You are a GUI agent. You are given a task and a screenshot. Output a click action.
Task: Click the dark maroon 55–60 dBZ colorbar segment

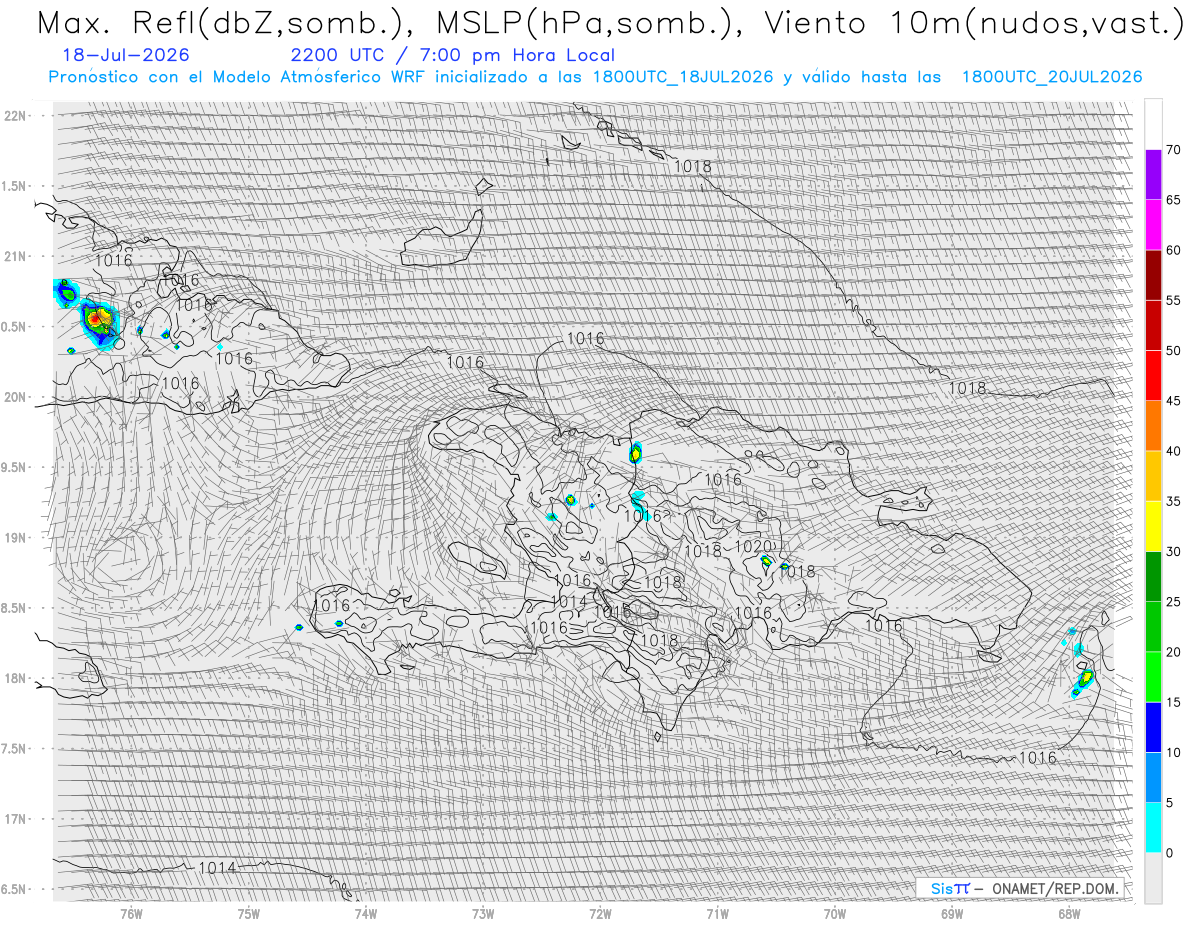(1153, 275)
